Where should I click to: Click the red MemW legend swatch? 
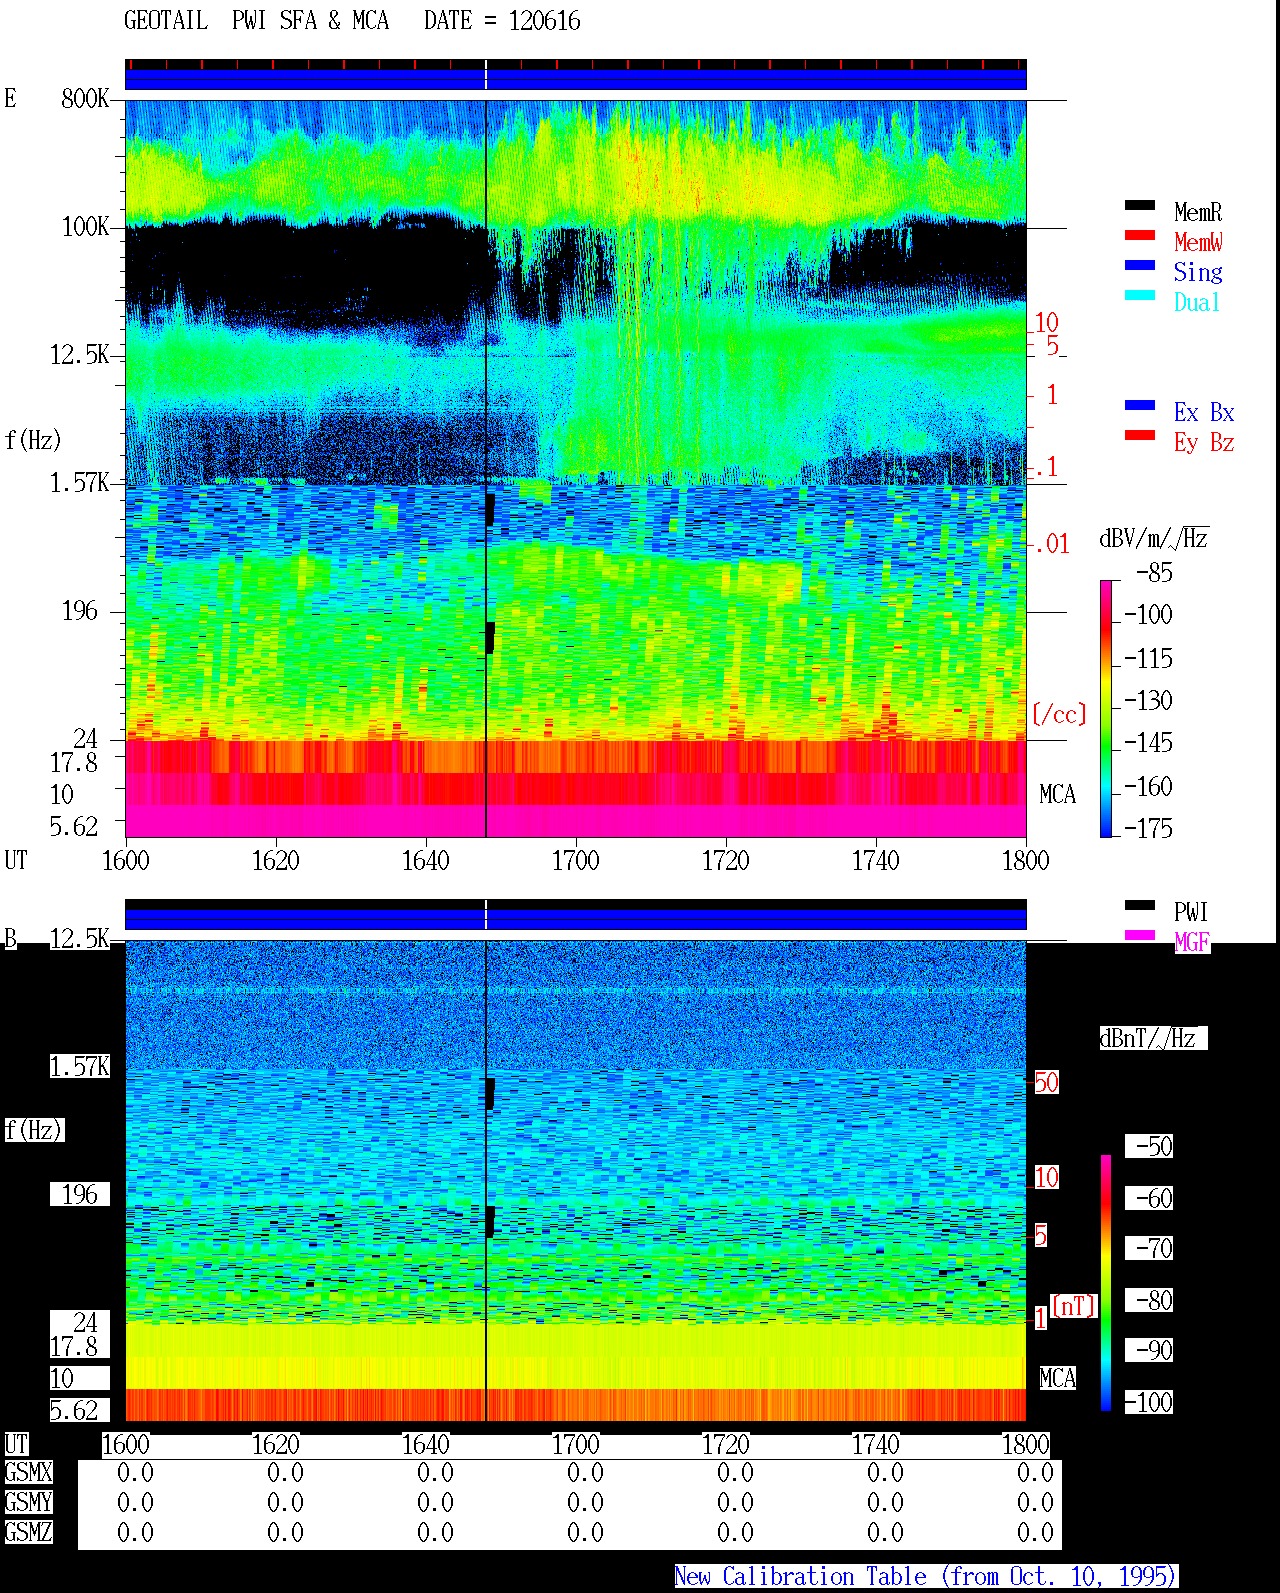coord(1139,236)
